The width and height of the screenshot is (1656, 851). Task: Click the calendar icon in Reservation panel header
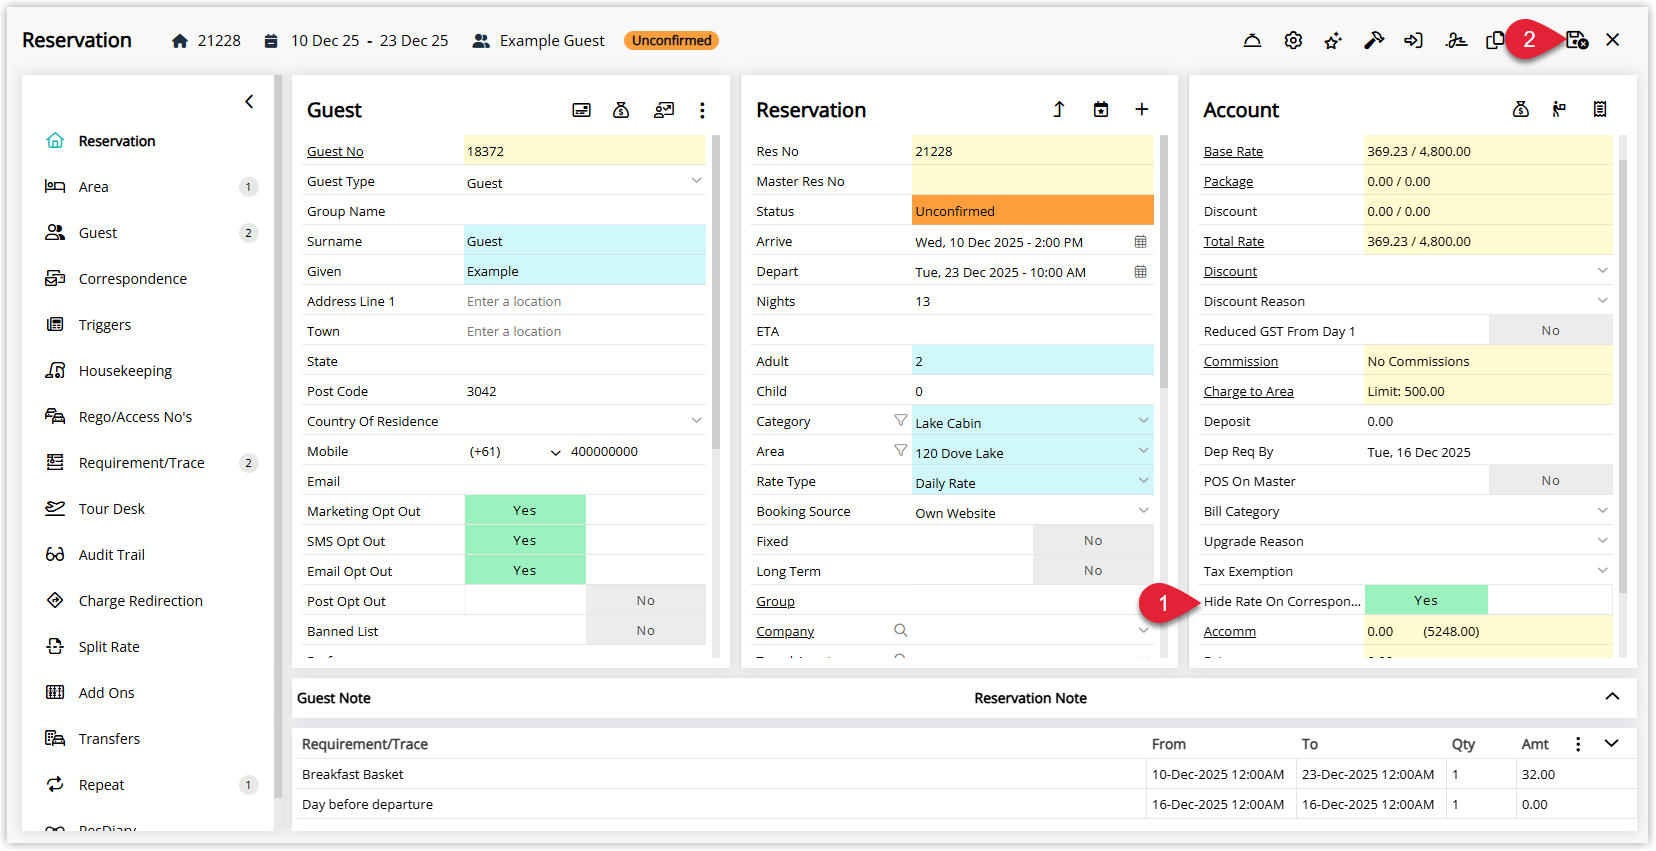[1101, 109]
